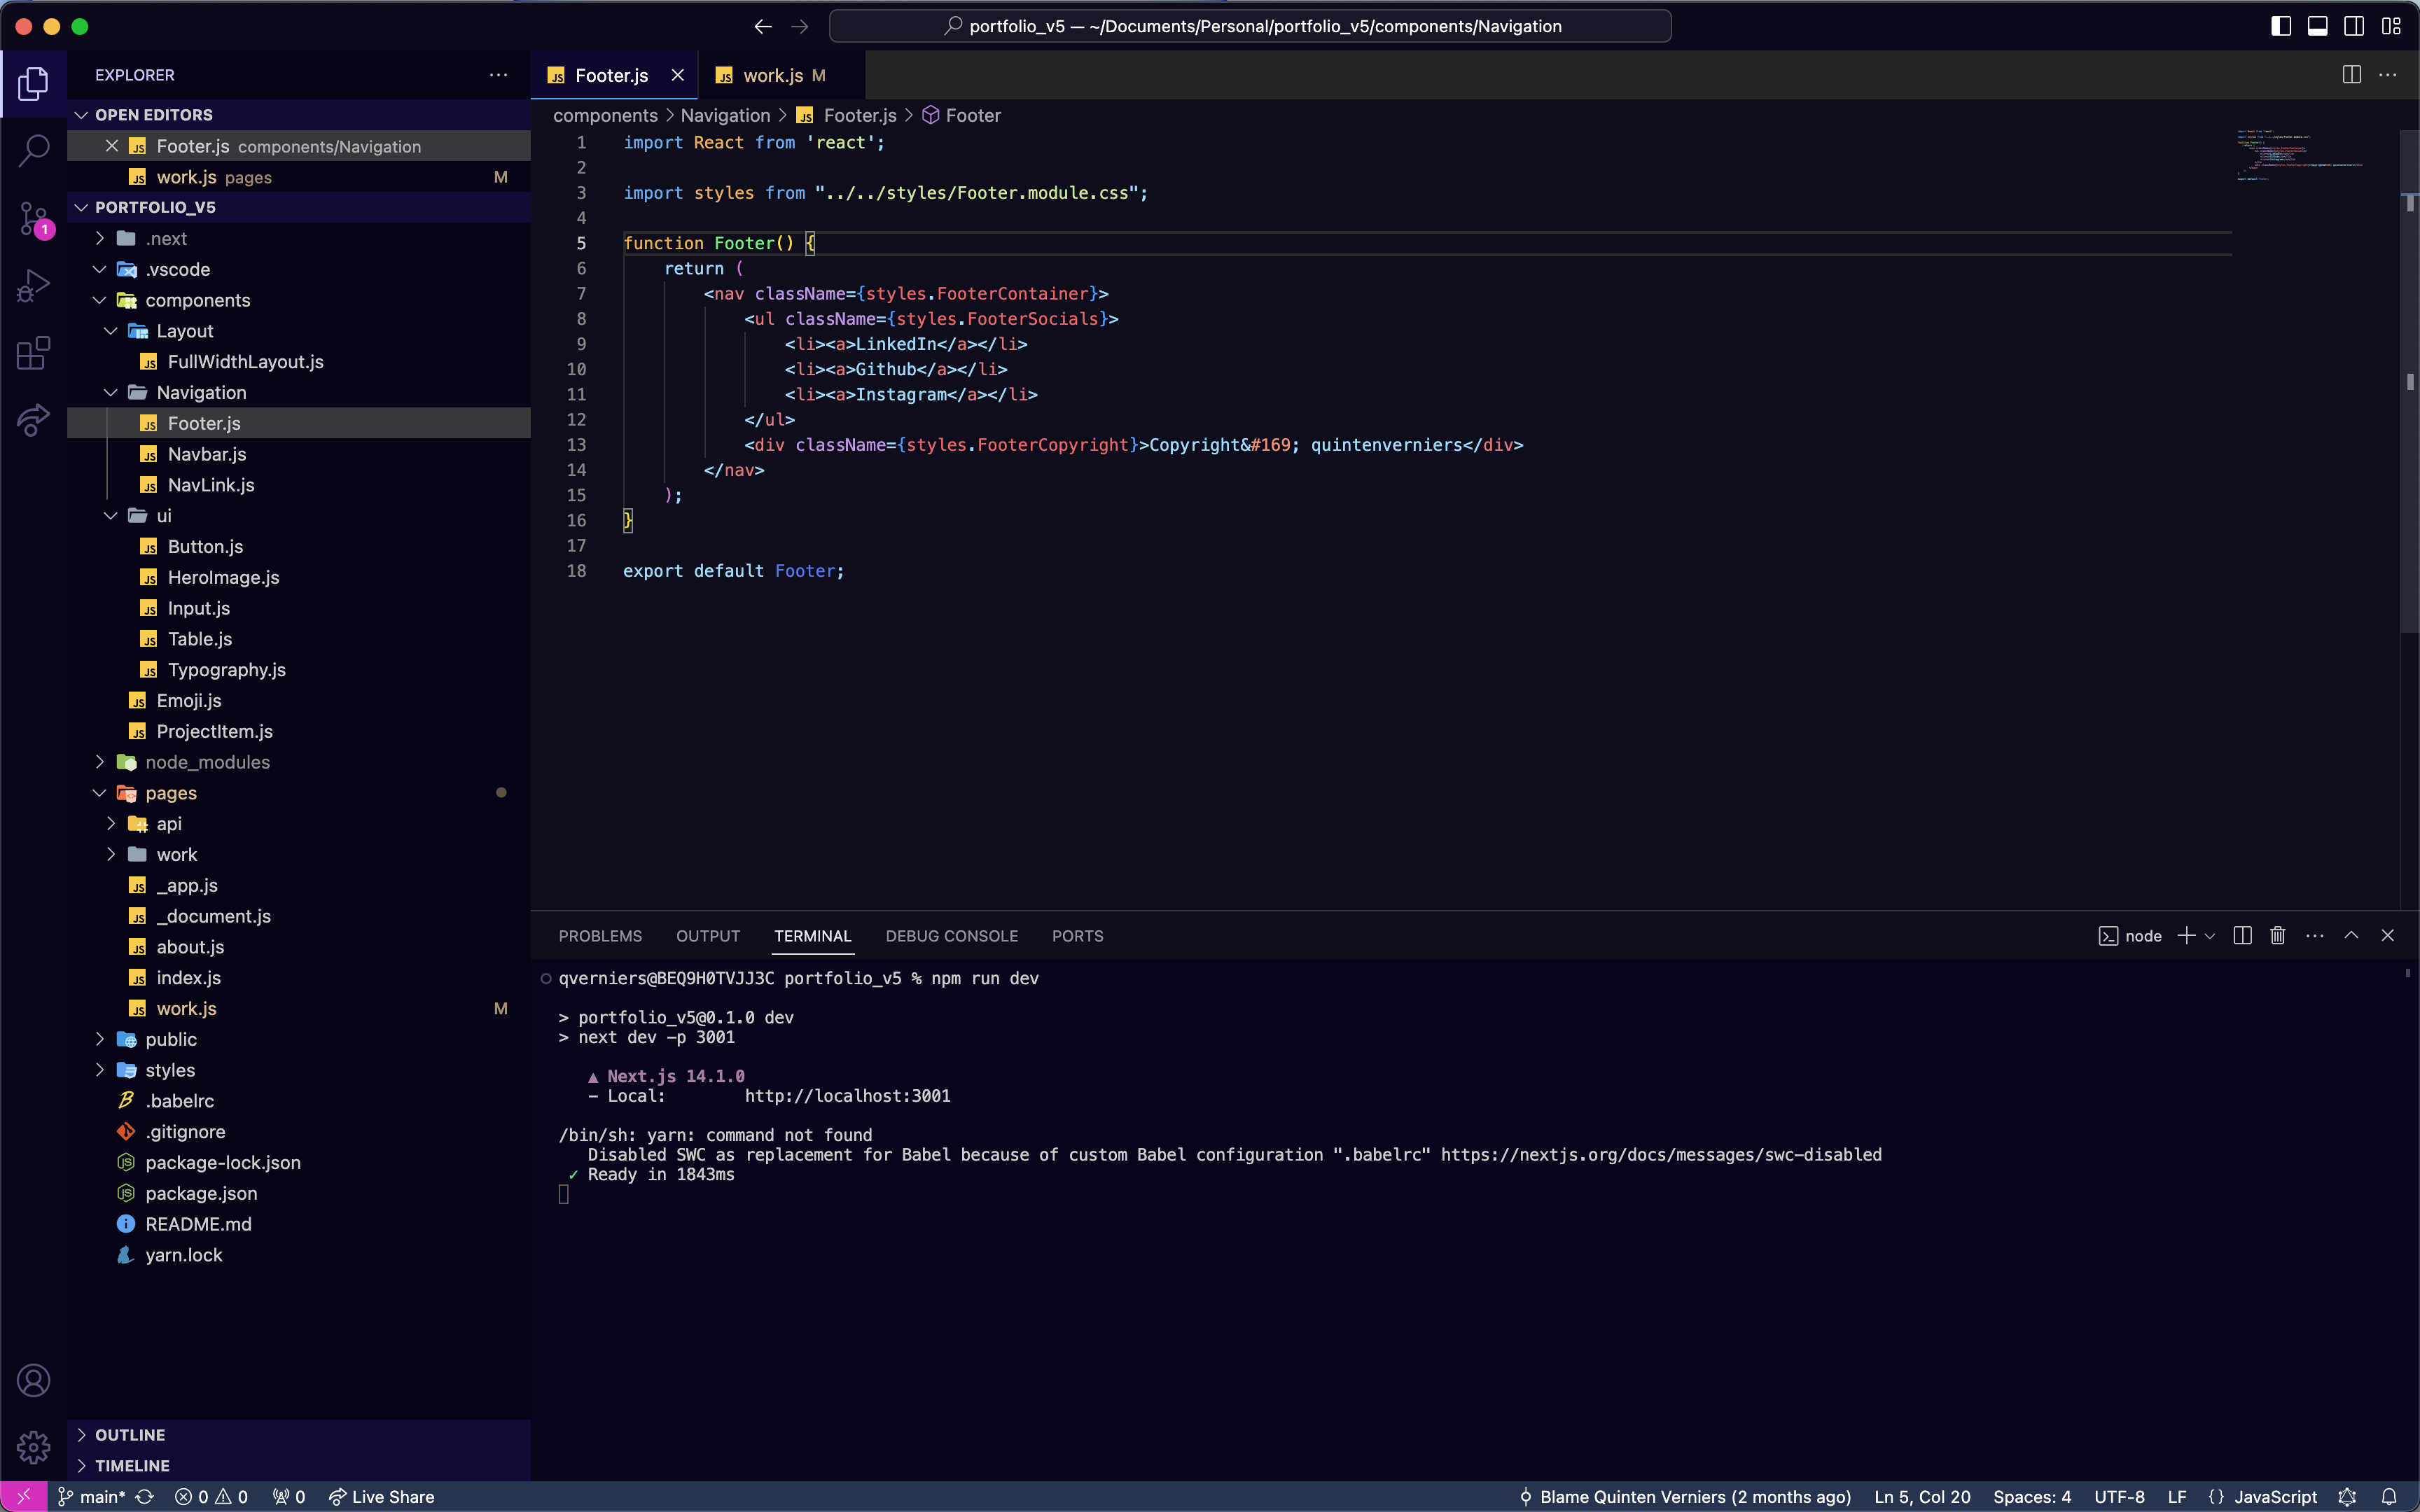Open package.json in the explorer

coord(299,1193)
